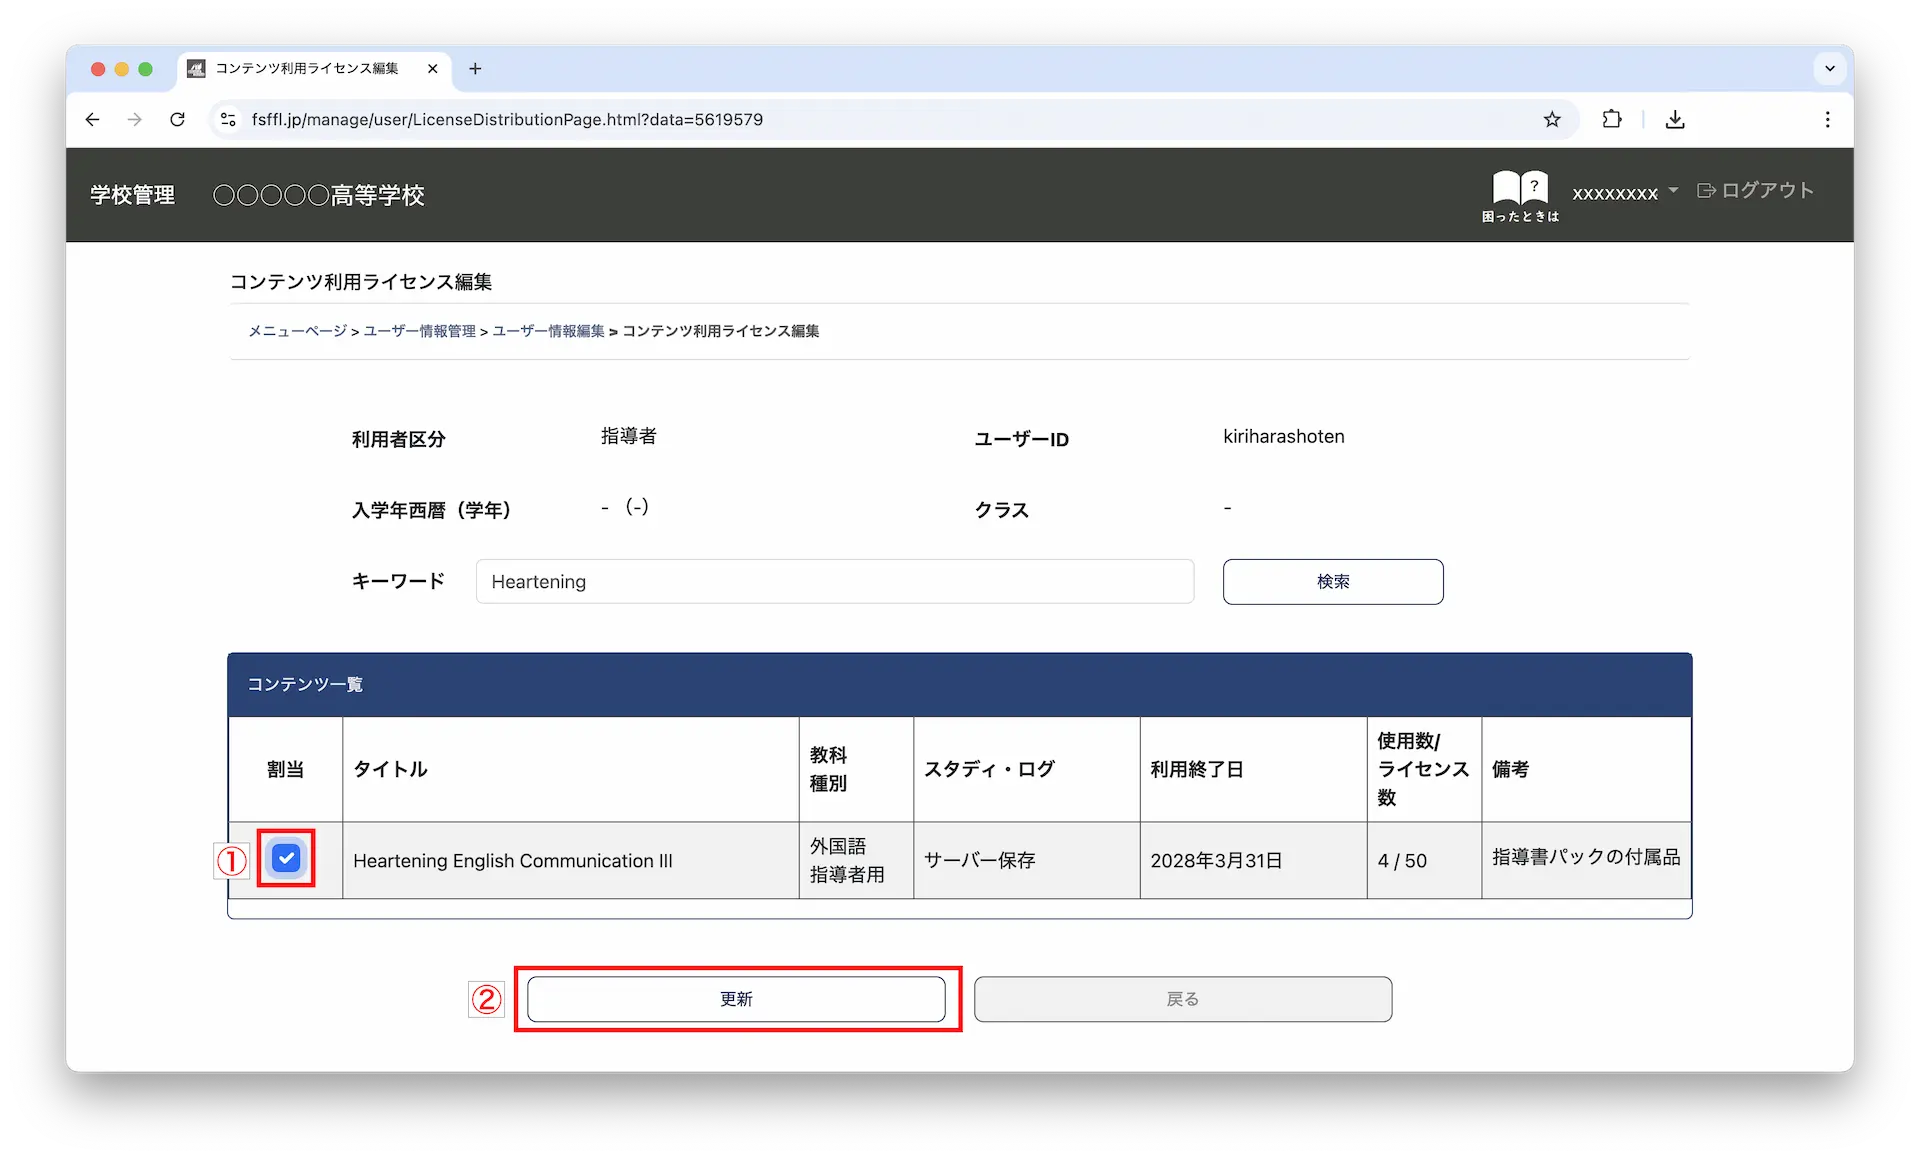Open downloads icon in toolbar
Screen dimensions: 1920x1159
coord(1675,120)
